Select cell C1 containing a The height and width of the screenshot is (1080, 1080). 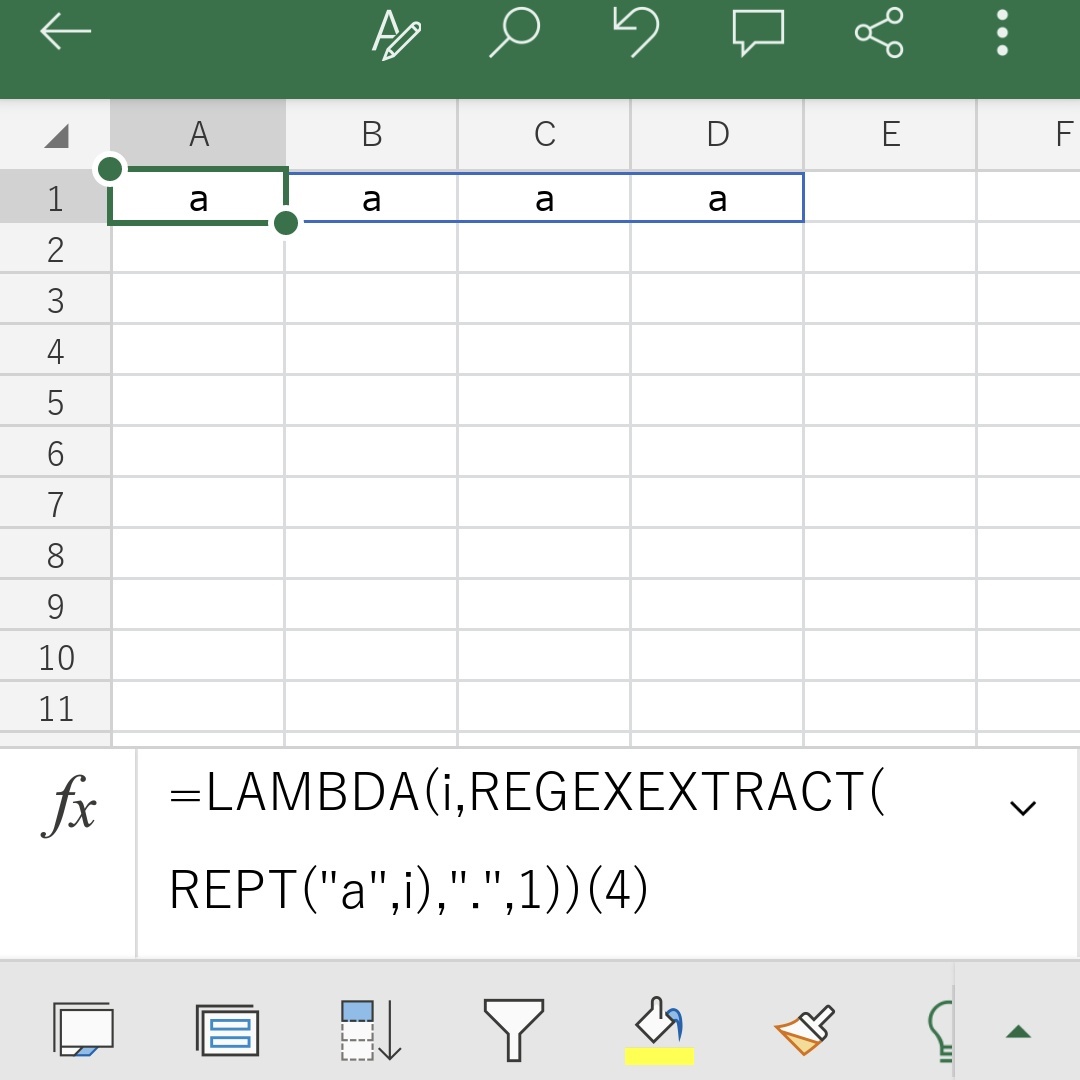pyautogui.click(x=545, y=198)
